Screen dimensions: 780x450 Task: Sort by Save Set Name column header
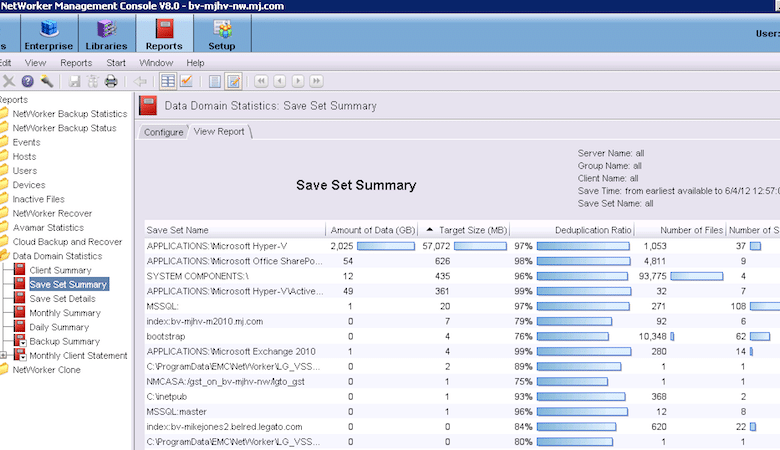235,230
